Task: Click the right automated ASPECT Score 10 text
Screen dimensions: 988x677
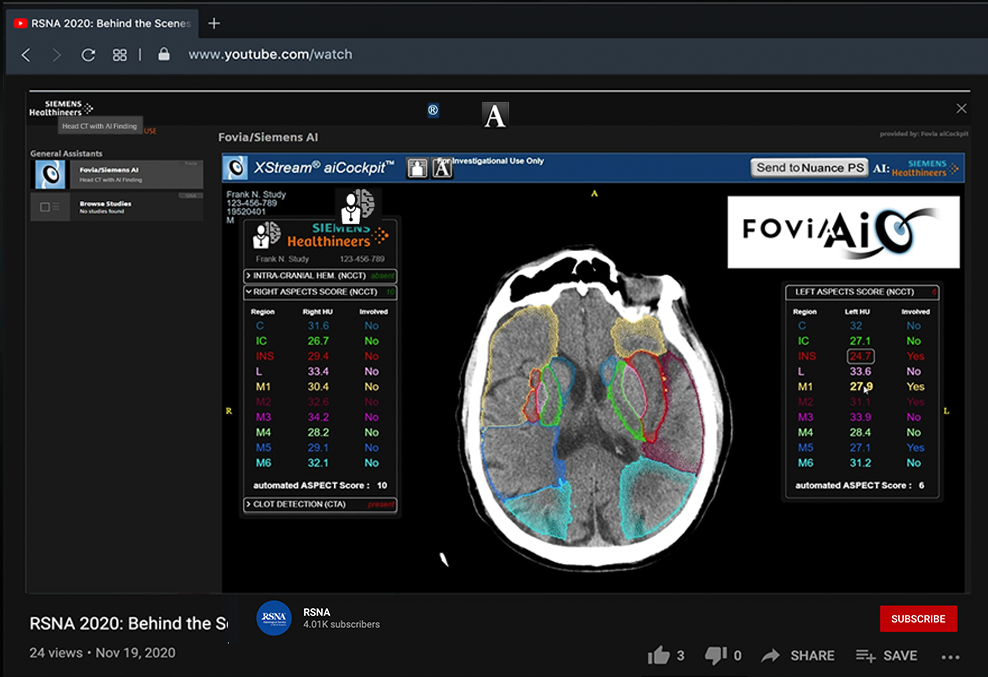Action: coord(320,485)
